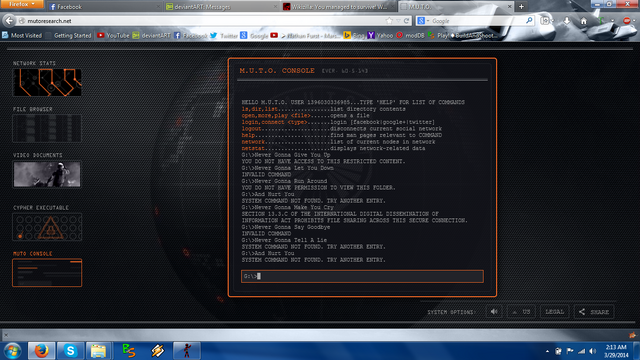640x360 pixels.
Task: Open the File Browser panel thumbnail
Action: 47,128
